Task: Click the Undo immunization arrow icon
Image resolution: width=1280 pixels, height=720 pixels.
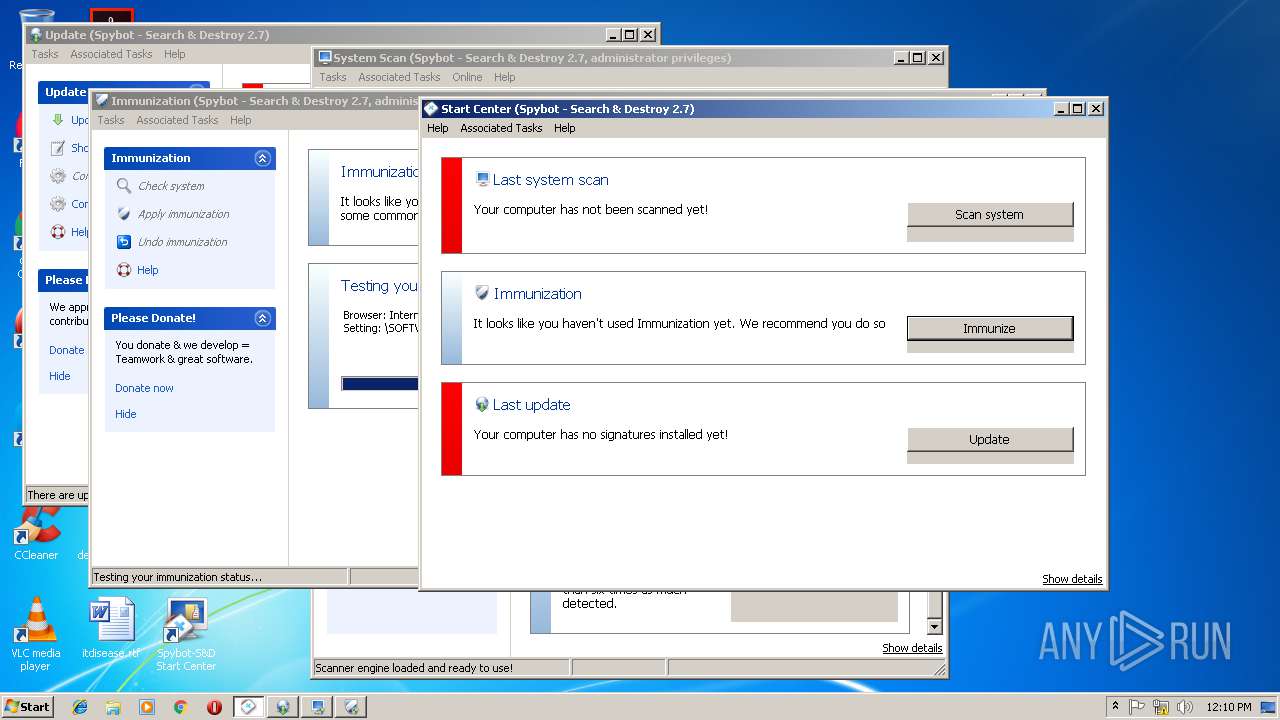Action: pyautogui.click(x=124, y=242)
